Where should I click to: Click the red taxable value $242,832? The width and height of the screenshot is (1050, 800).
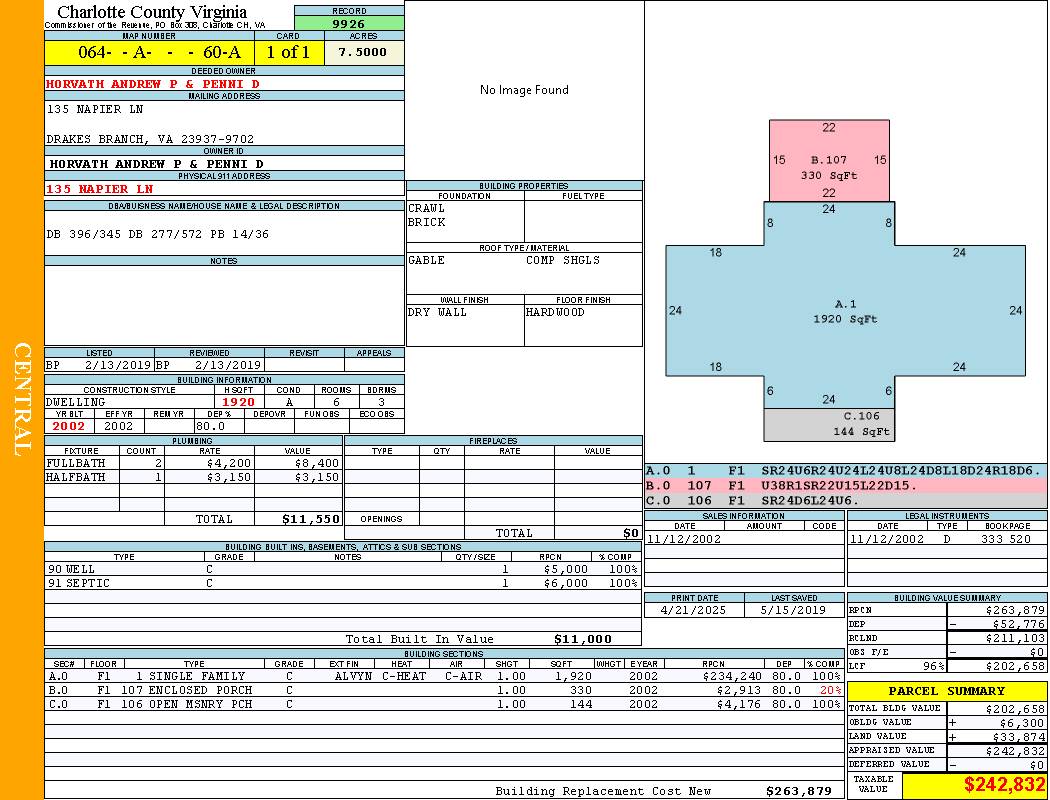[x=1004, y=784]
